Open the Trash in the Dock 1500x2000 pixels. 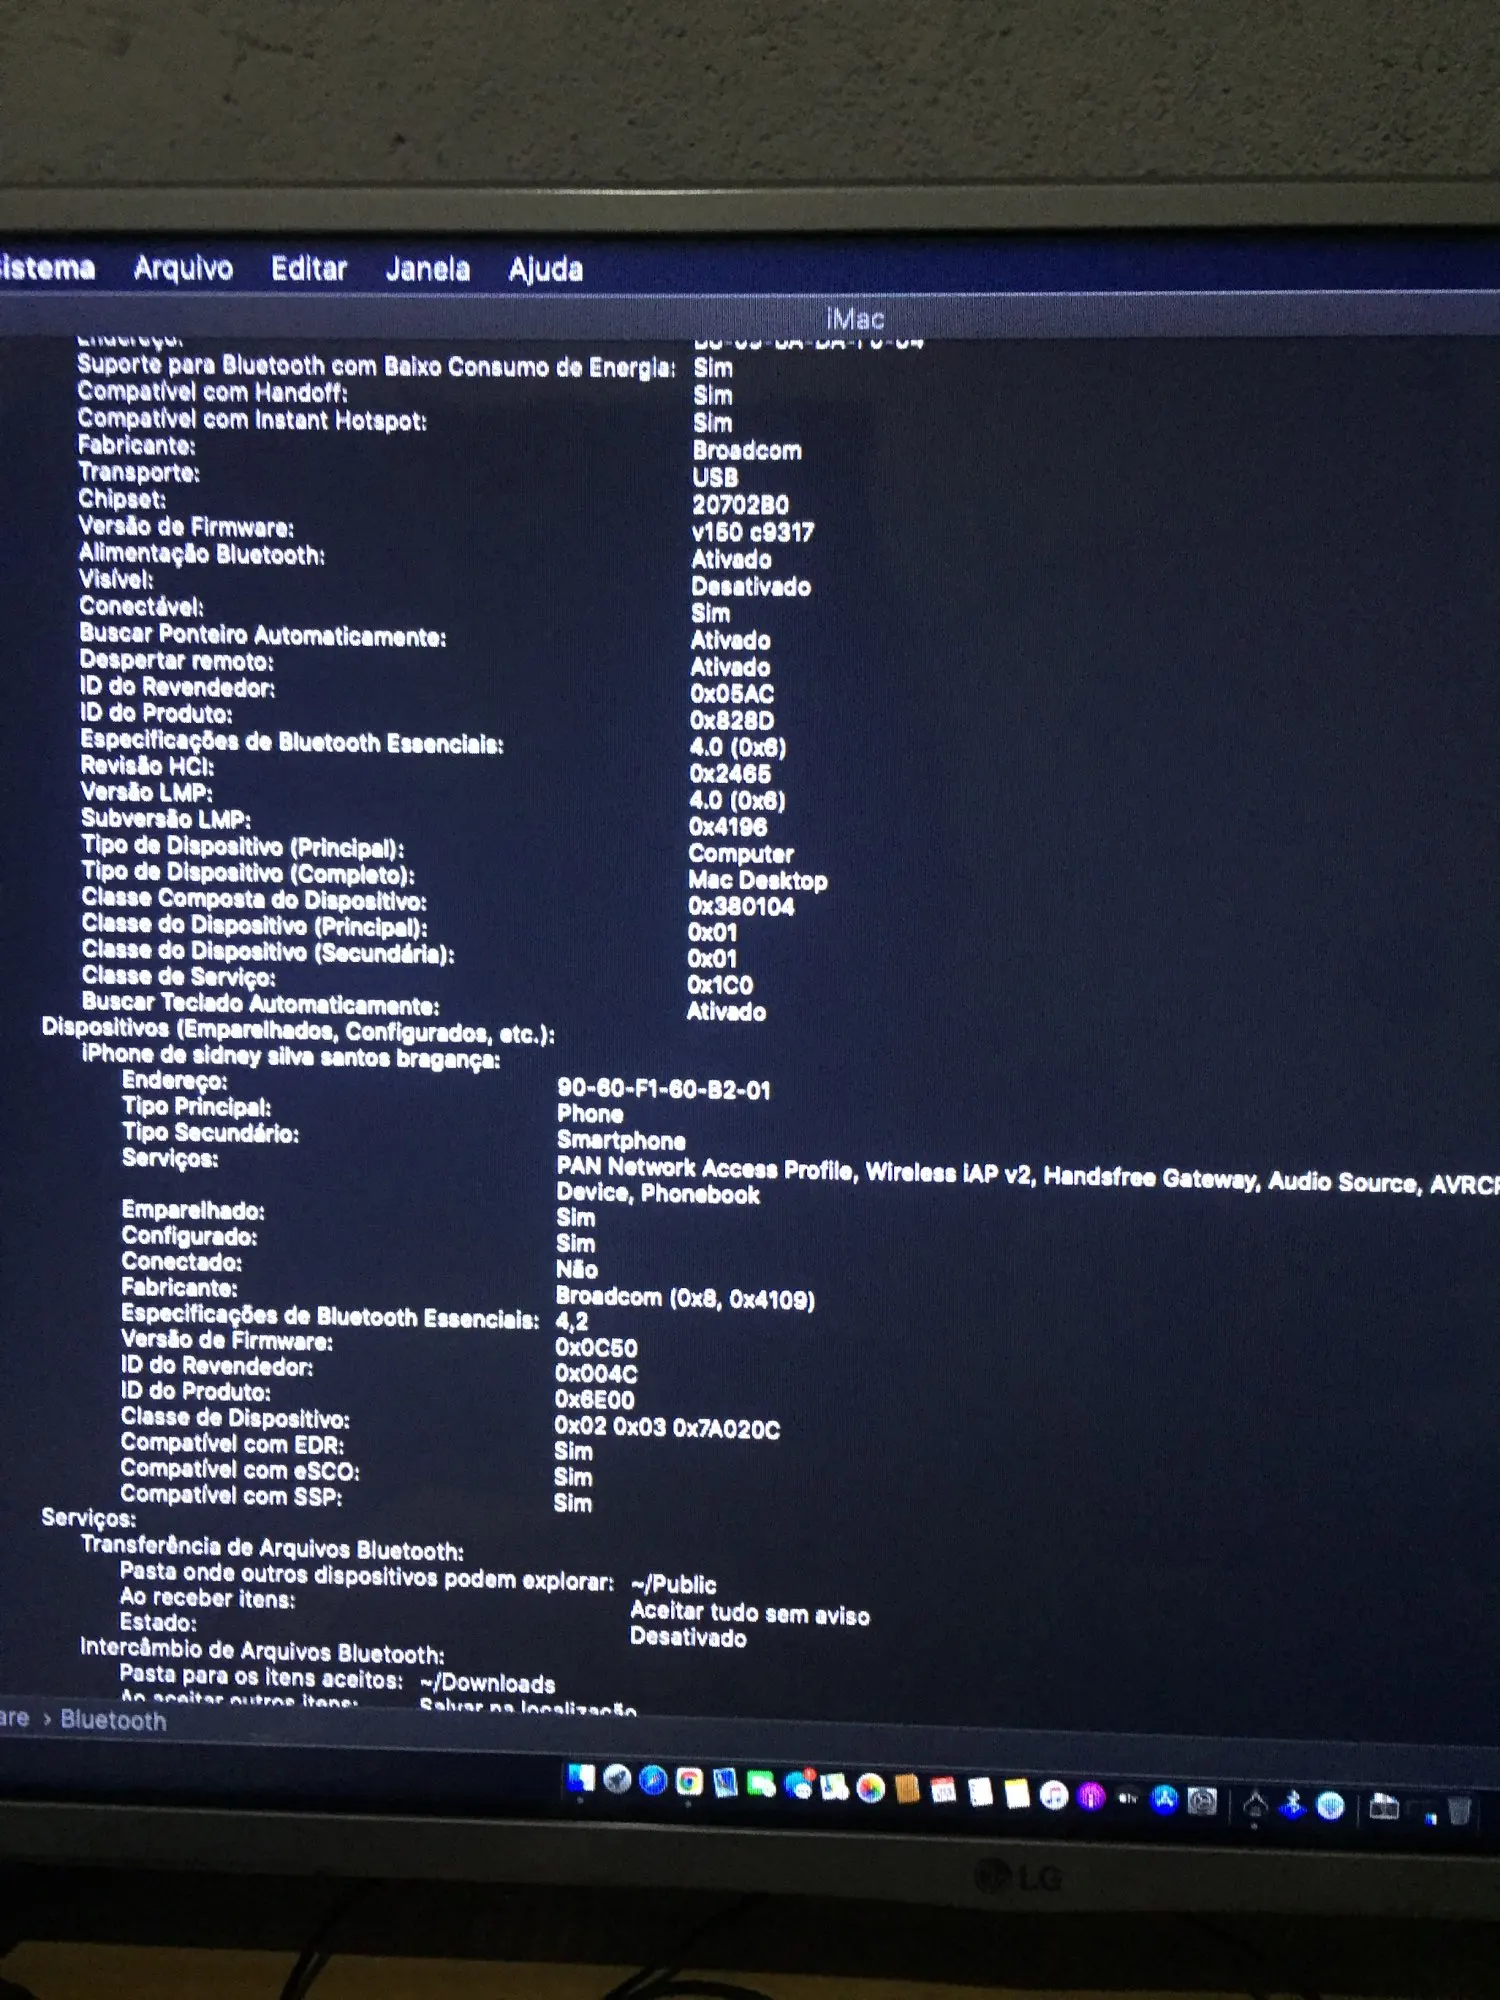(1459, 1809)
